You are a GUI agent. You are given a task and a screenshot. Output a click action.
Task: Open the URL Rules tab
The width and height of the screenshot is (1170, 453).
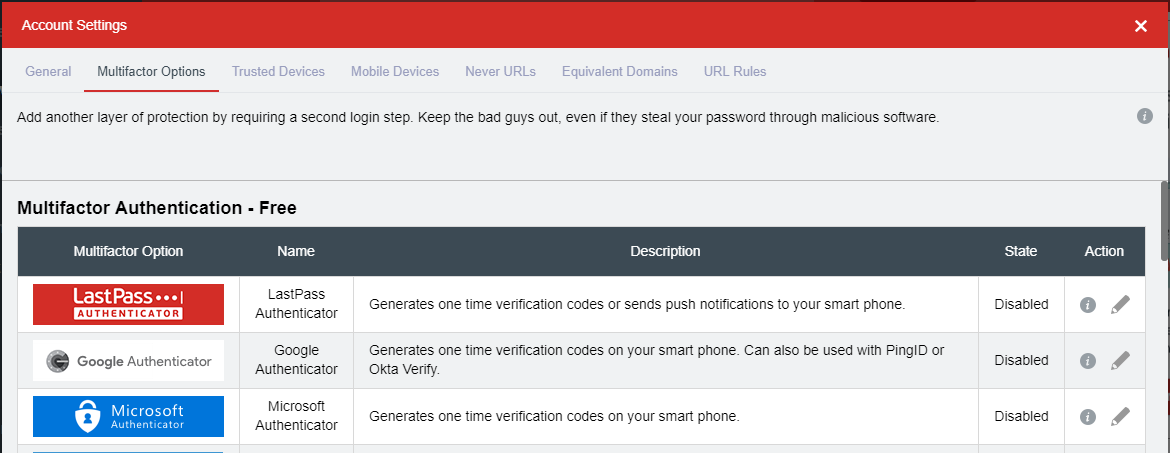[x=735, y=72]
